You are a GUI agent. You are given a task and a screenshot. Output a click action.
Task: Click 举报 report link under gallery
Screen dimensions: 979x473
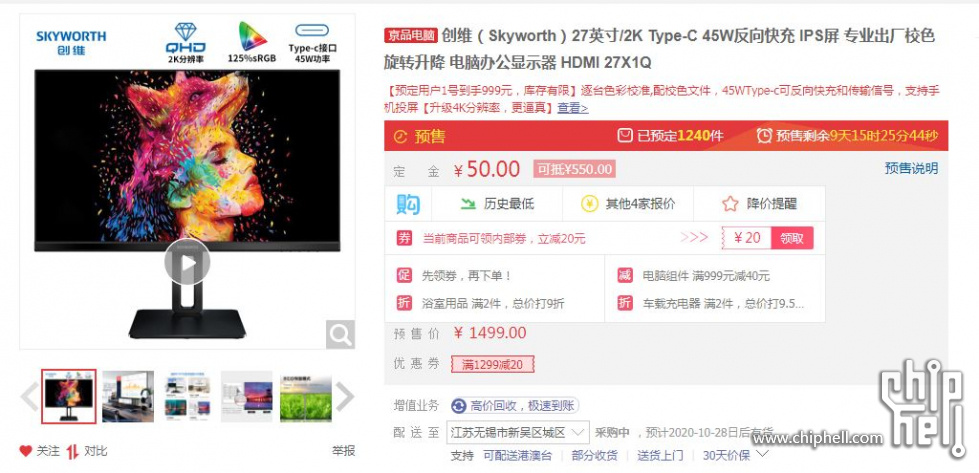tap(343, 451)
